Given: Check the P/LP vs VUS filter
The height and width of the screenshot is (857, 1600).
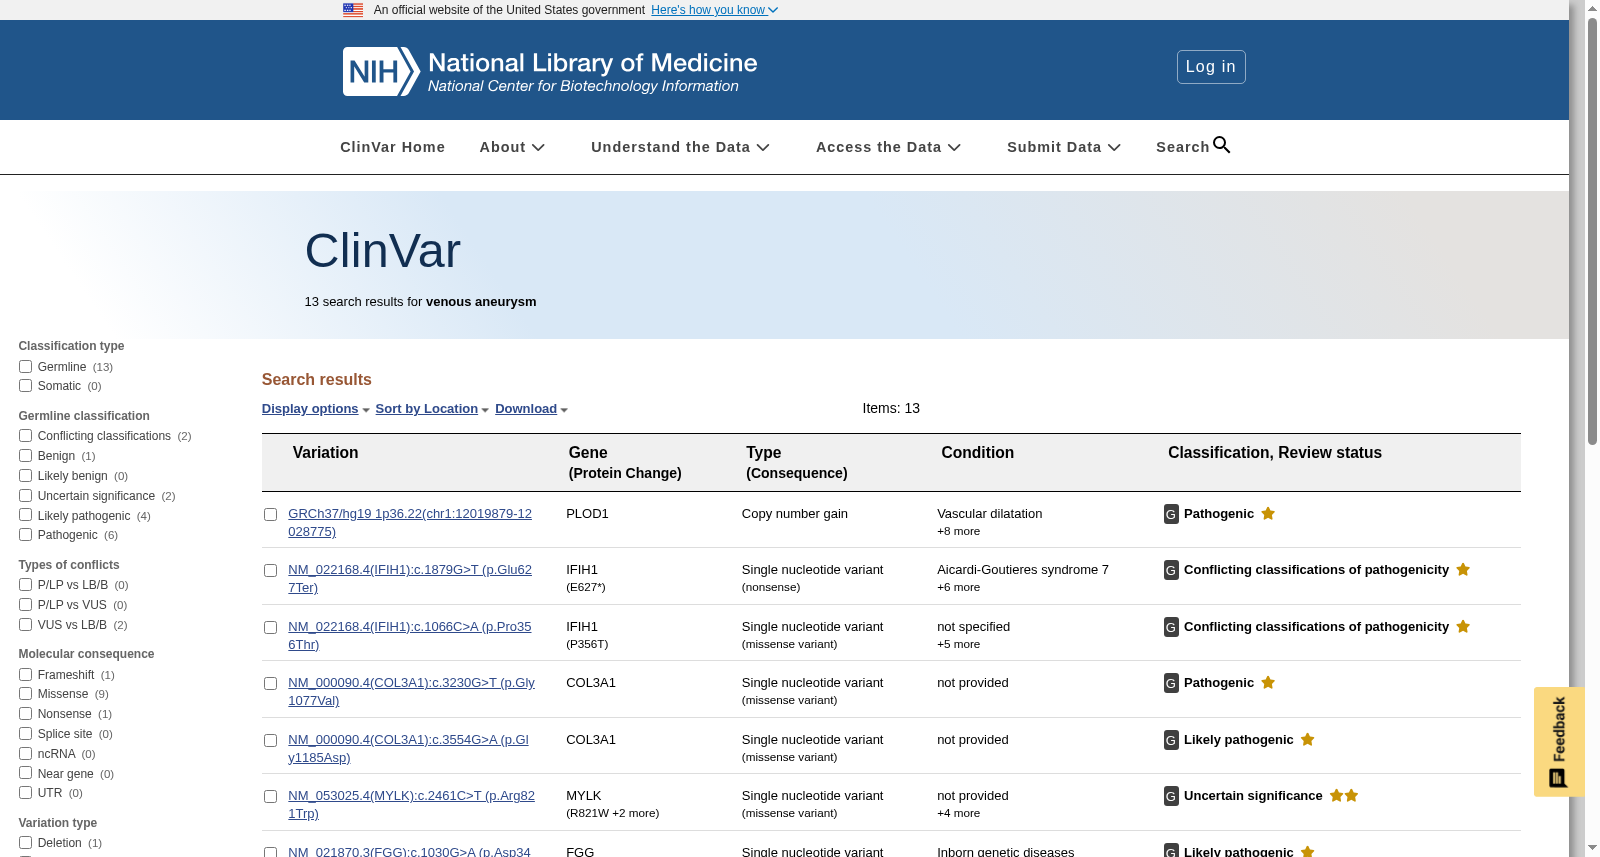Looking at the screenshot, I should pos(25,605).
